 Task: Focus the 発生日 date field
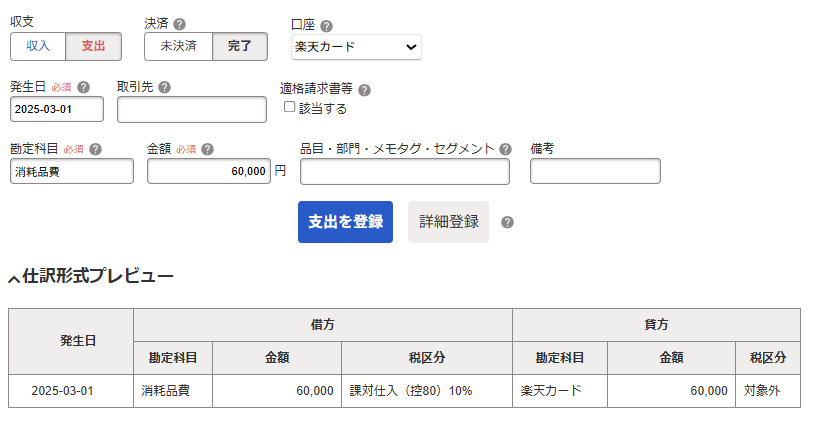point(57,109)
